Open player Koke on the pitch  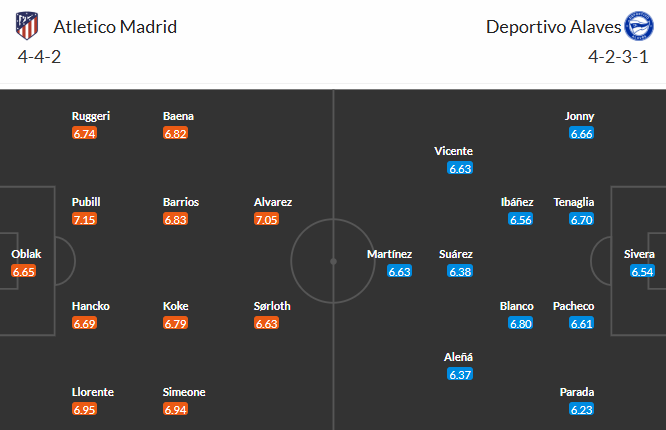pos(176,306)
